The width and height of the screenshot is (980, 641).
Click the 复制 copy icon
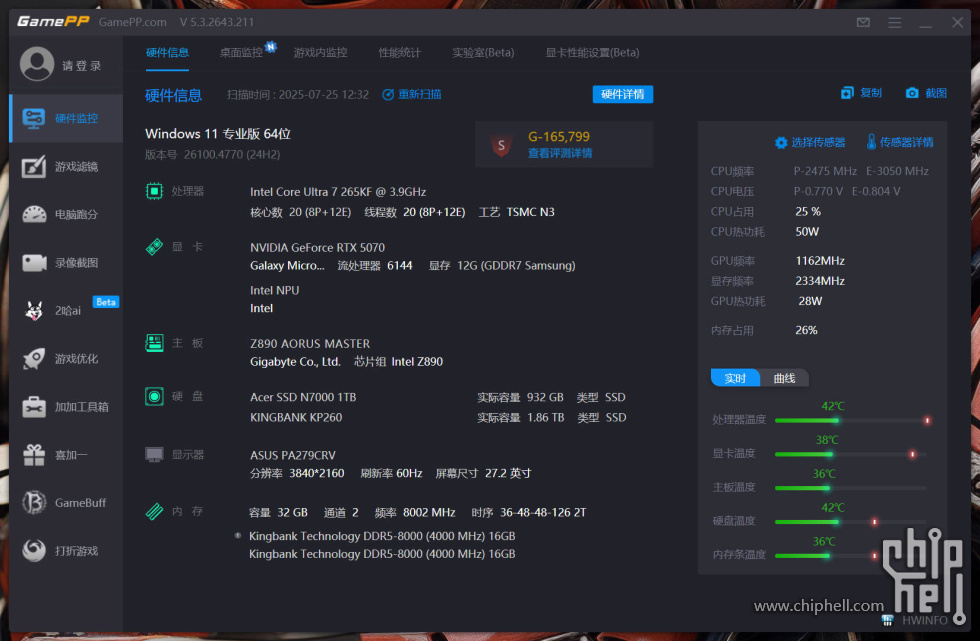click(847, 93)
